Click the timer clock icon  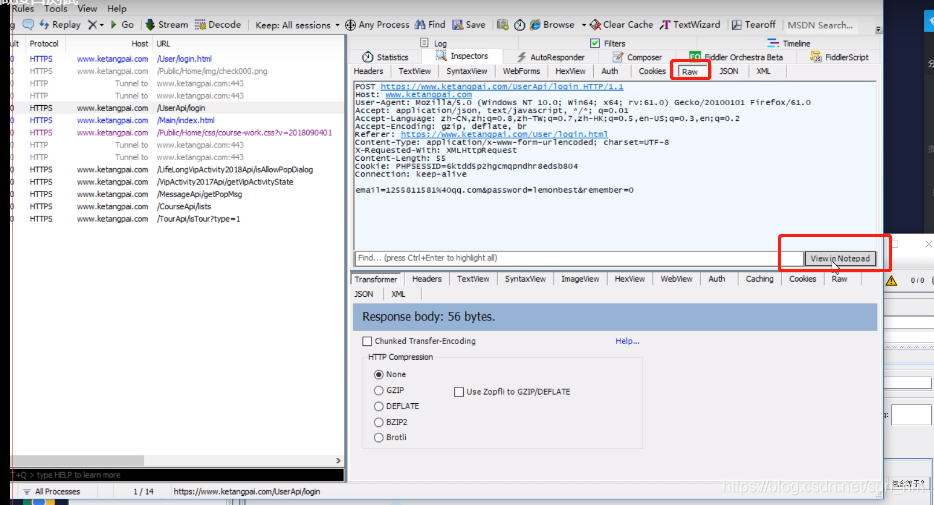point(519,24)
